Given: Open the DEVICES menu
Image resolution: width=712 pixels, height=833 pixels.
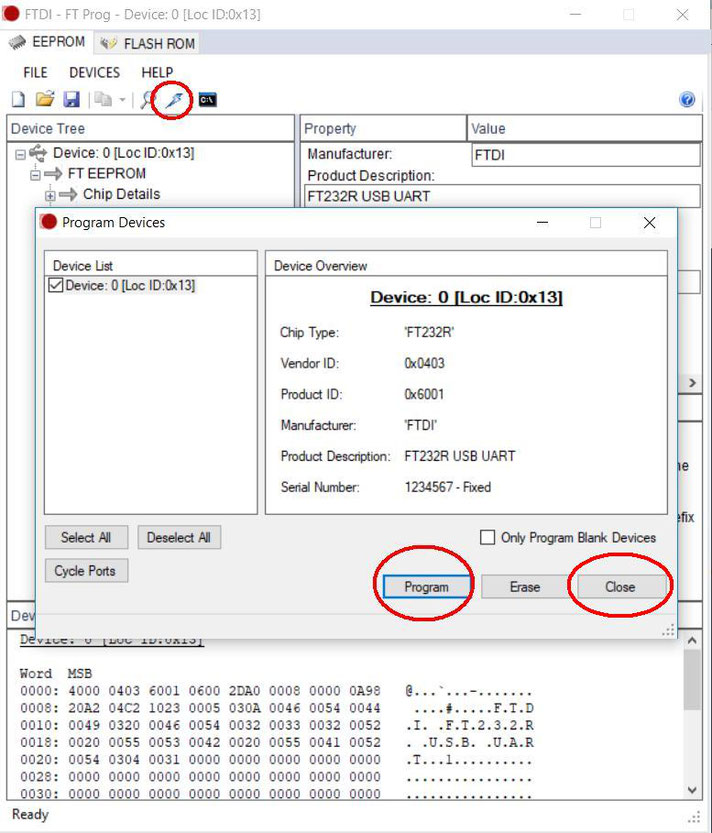Looking at the screenshot, I should click(x=95, y=72).
